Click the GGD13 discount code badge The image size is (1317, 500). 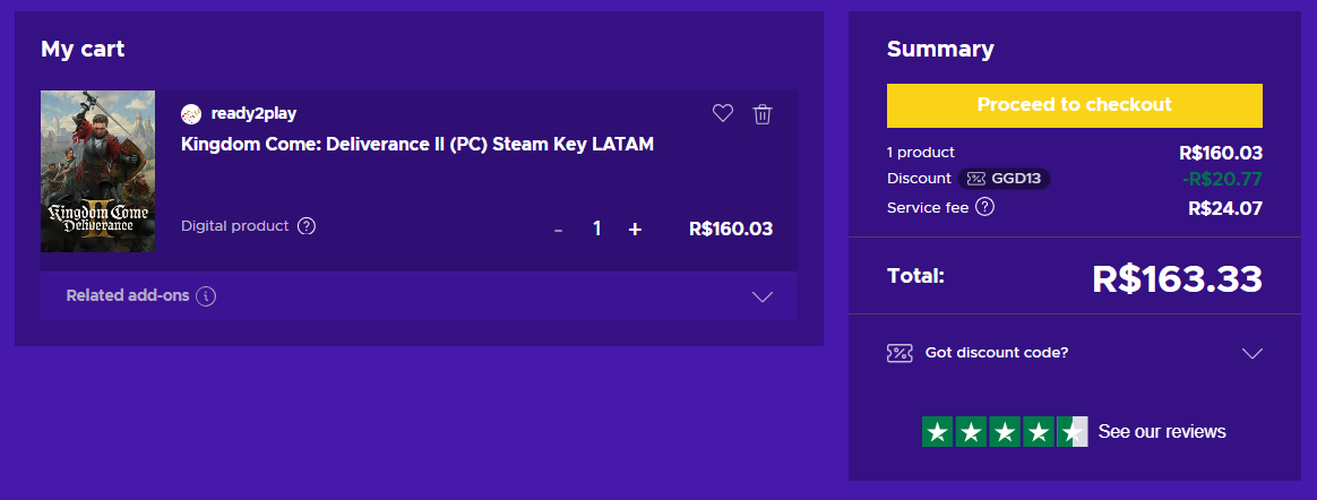(1004, 179)
